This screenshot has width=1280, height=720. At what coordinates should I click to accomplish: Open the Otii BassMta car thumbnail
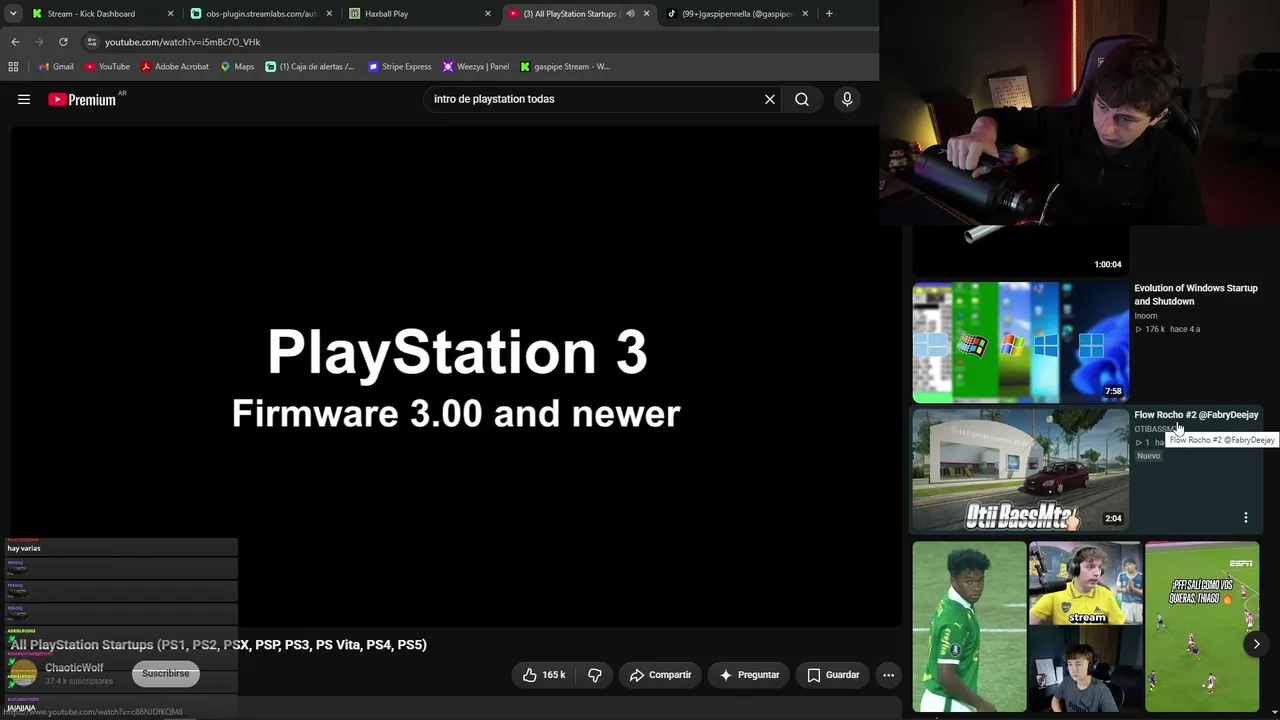[1021, 469]
